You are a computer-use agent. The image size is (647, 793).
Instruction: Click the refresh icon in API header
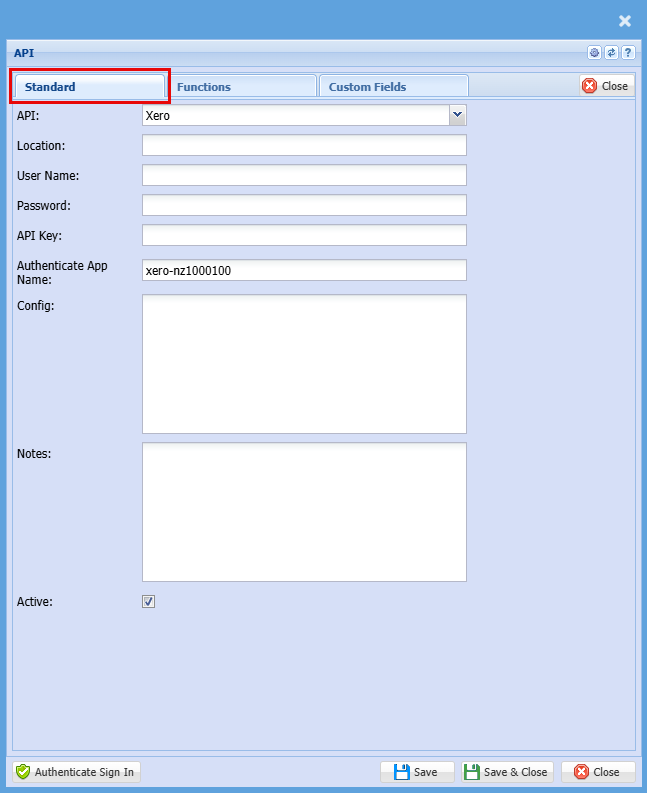pos(612,53)
